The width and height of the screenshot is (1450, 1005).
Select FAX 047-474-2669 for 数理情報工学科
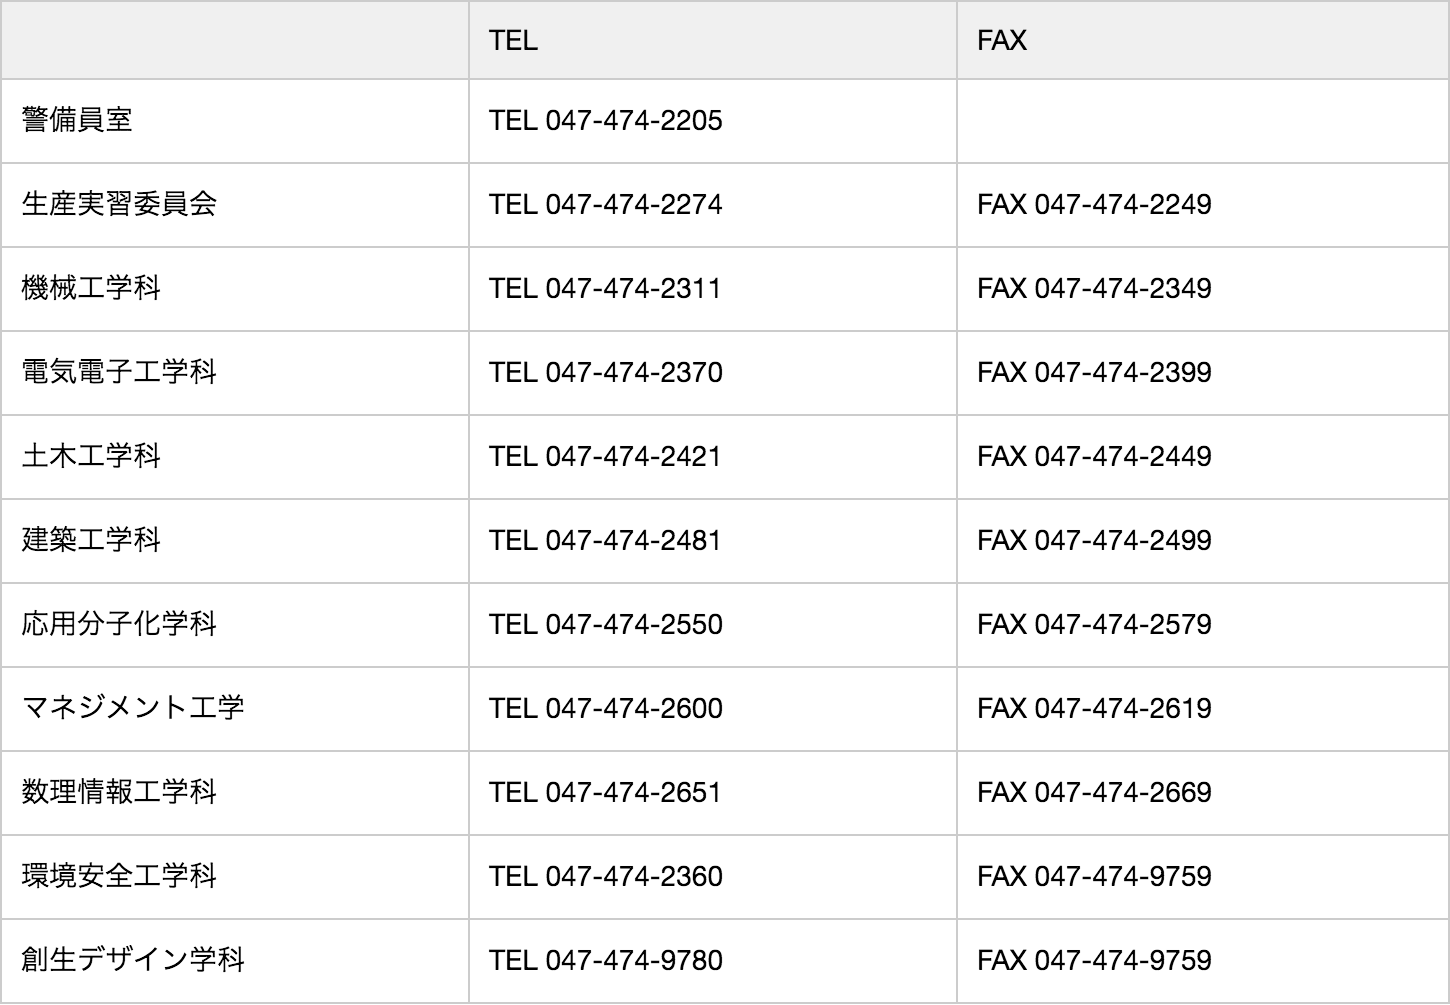point(1094,793)
